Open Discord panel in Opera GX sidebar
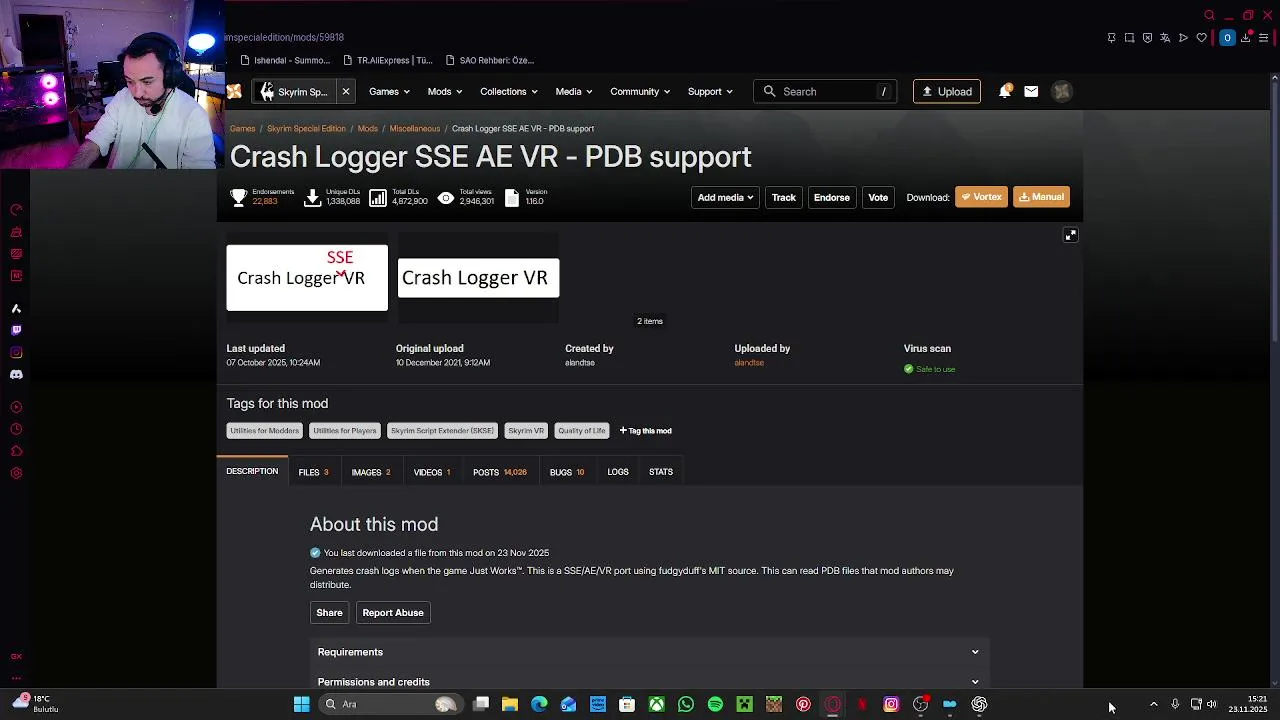1280x720 pixels. (x=16, y=374)
